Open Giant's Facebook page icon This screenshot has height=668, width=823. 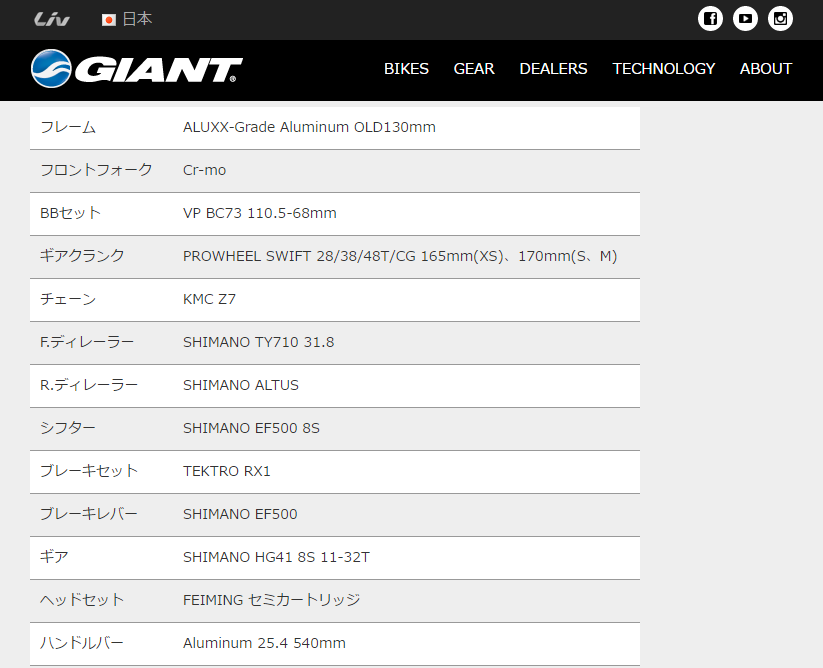(x=710, y=19)
